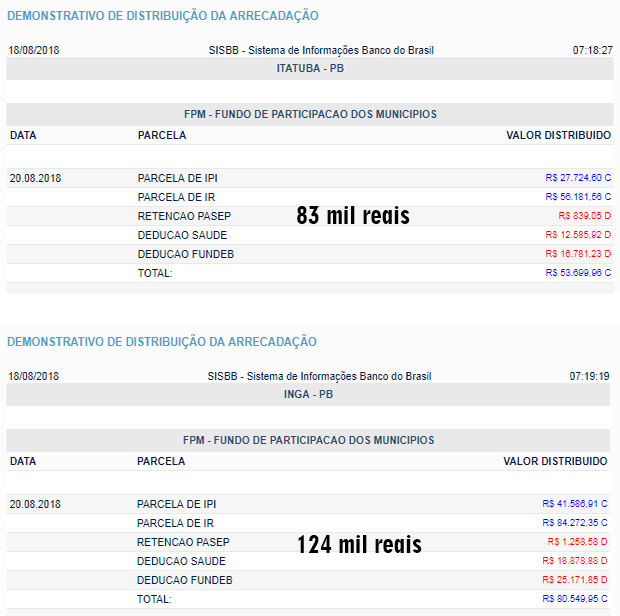
Task: Click the SISBB system line above ITATUBA - PB
Action: pyautogui.click(x=321, y=50)
